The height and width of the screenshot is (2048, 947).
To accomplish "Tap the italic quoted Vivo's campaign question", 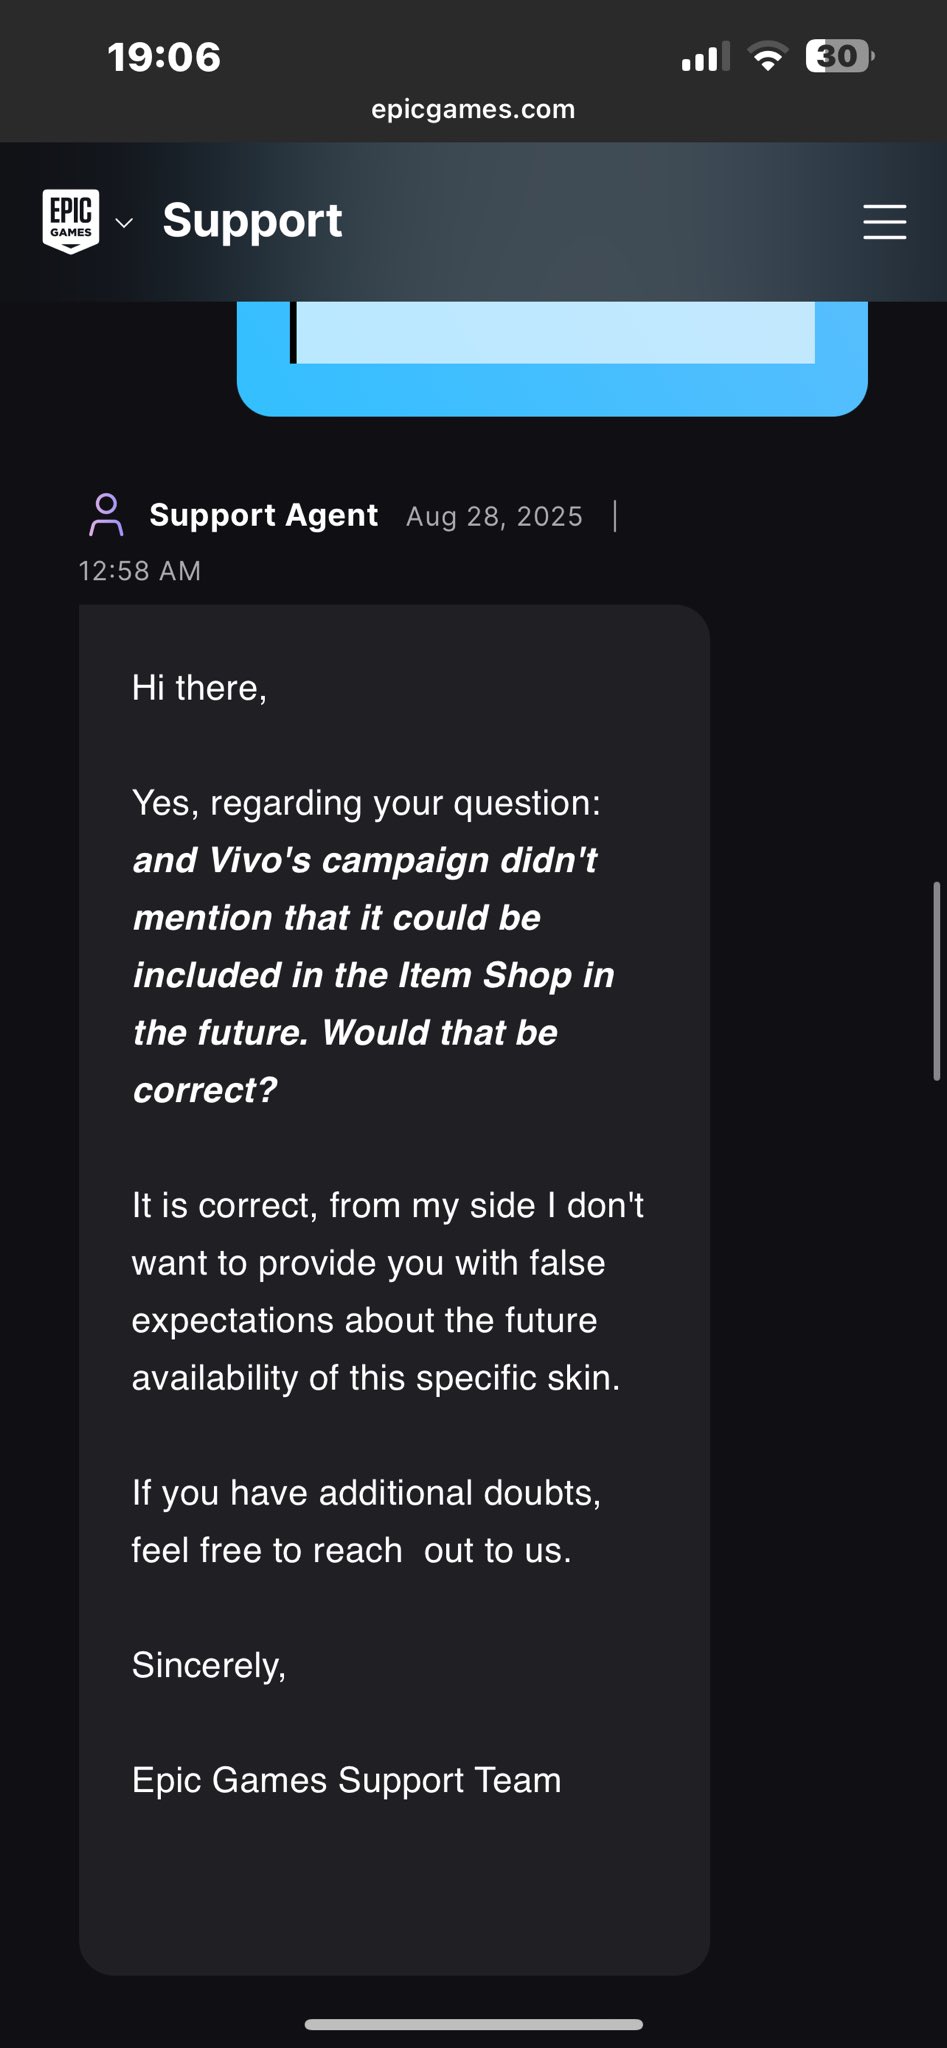I will tap(373, 975).
